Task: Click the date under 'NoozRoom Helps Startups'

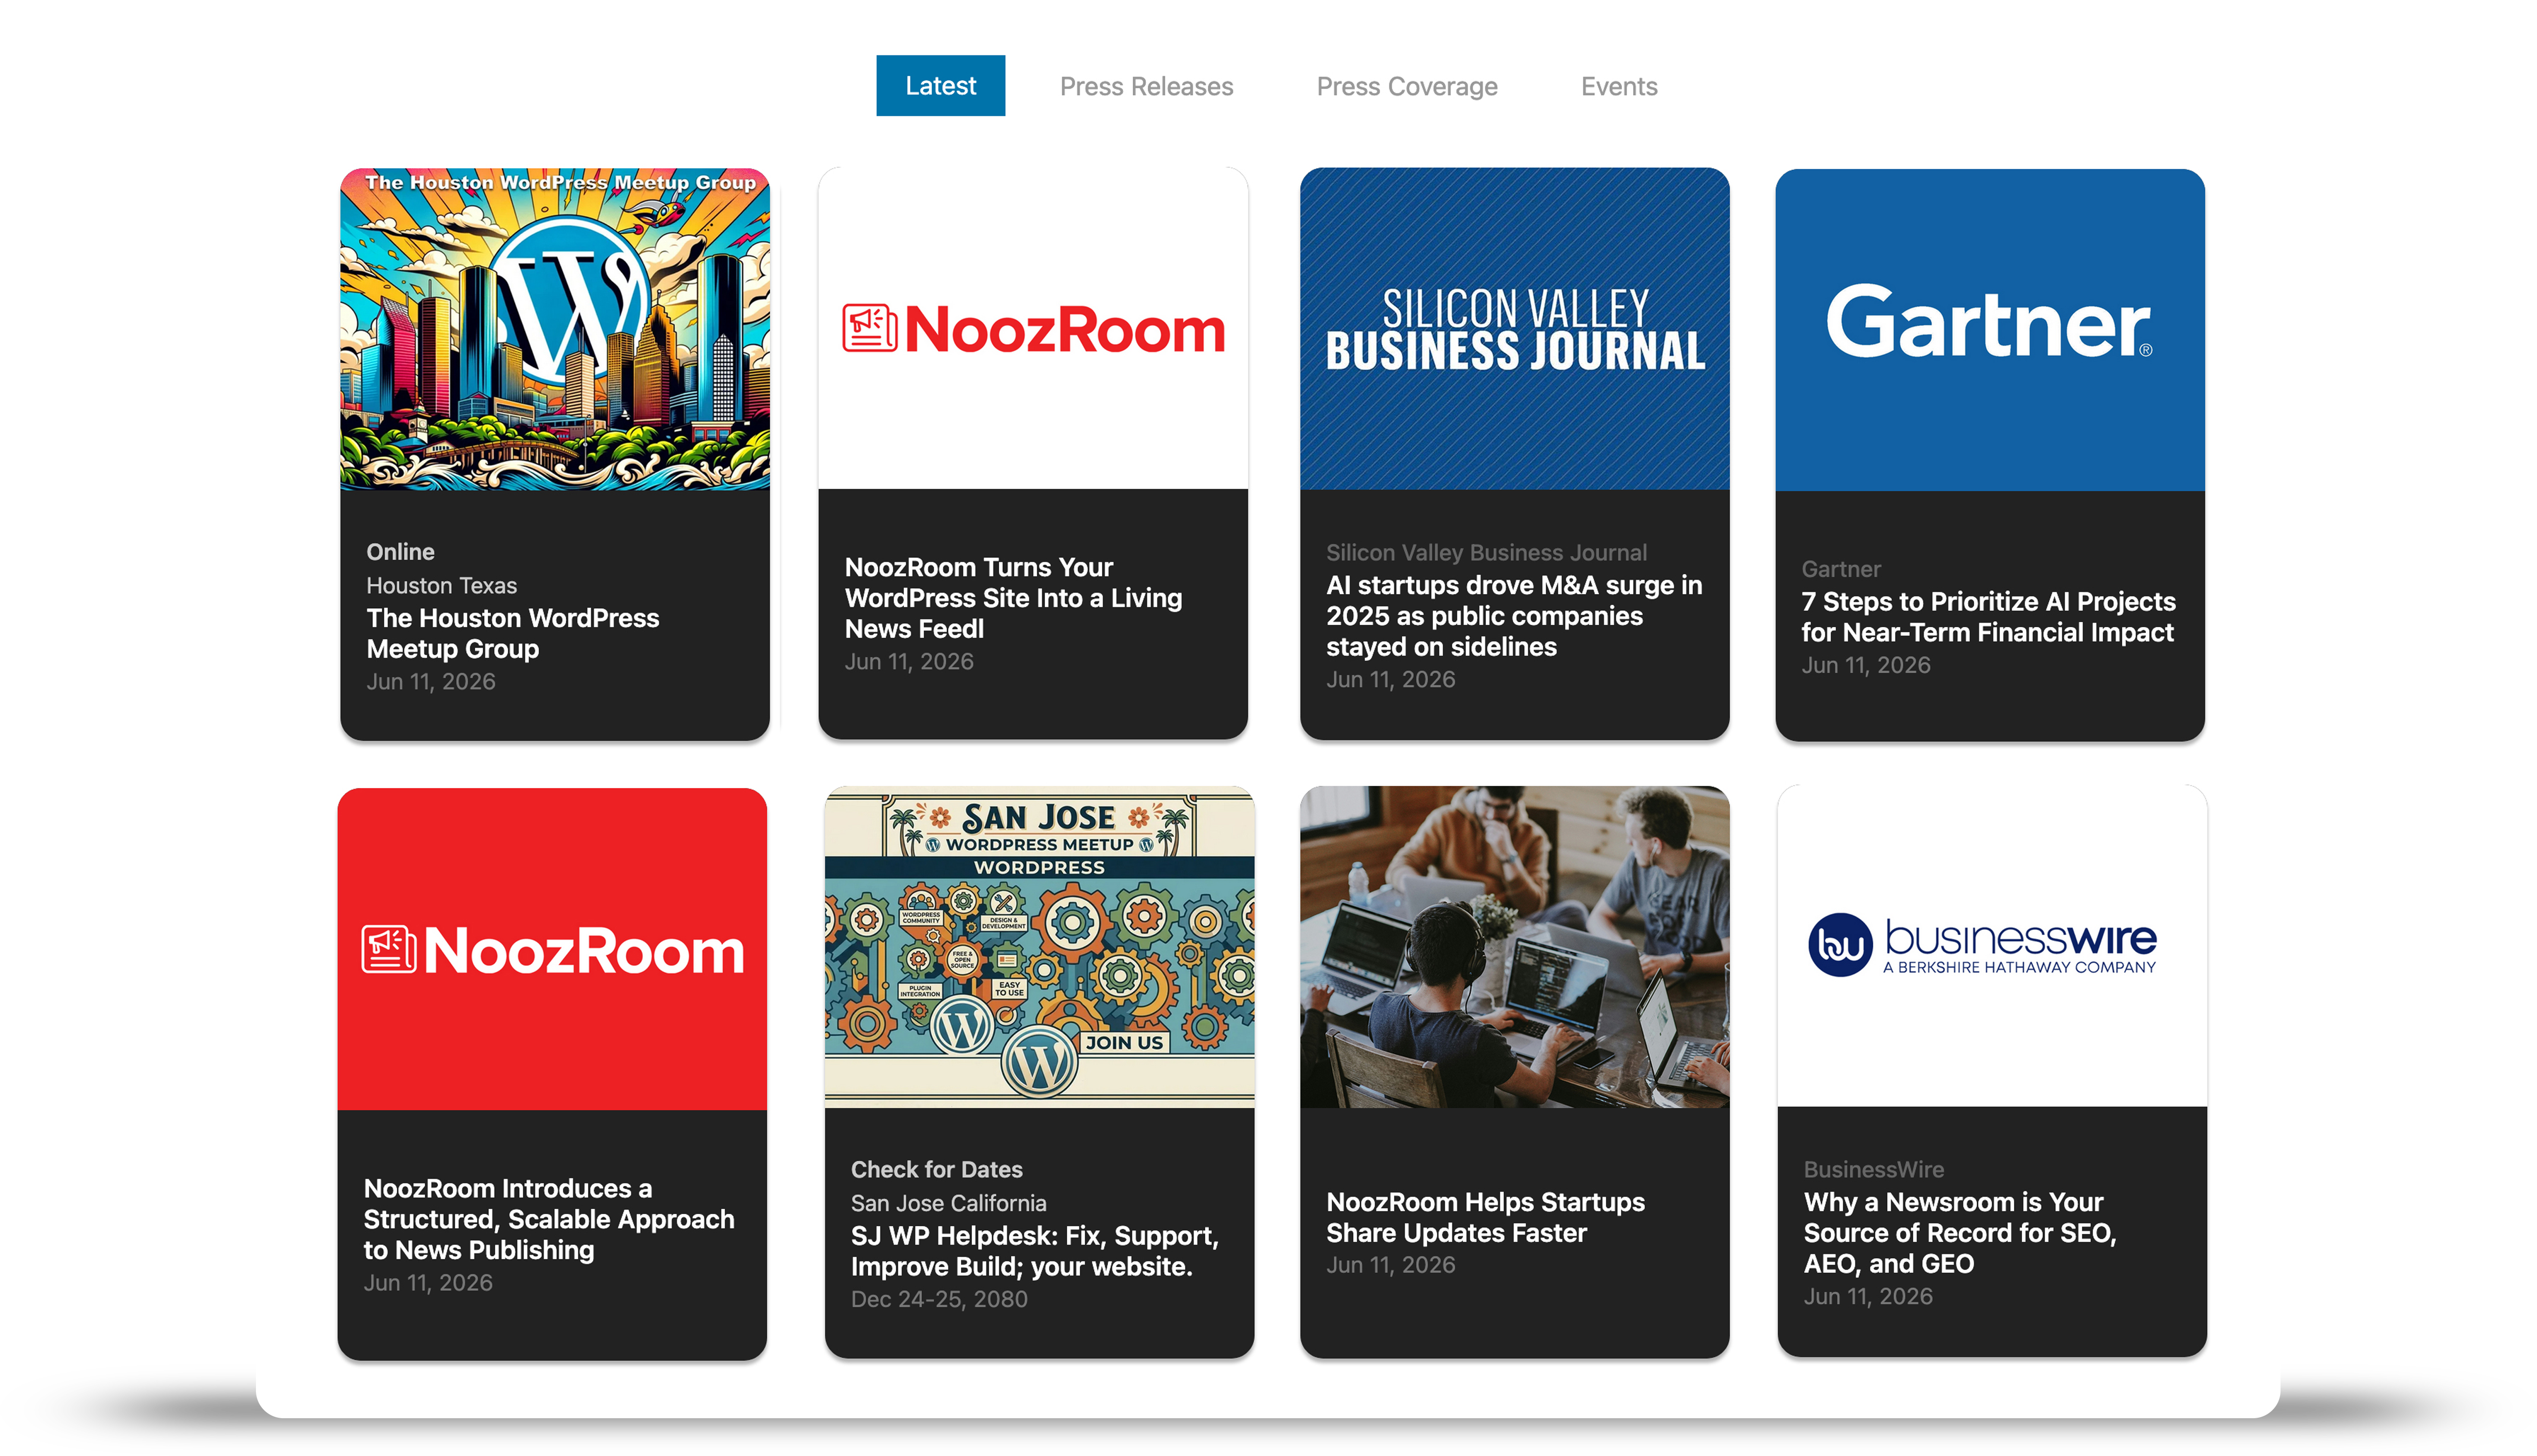Action: click(x=1390, y=1266)
